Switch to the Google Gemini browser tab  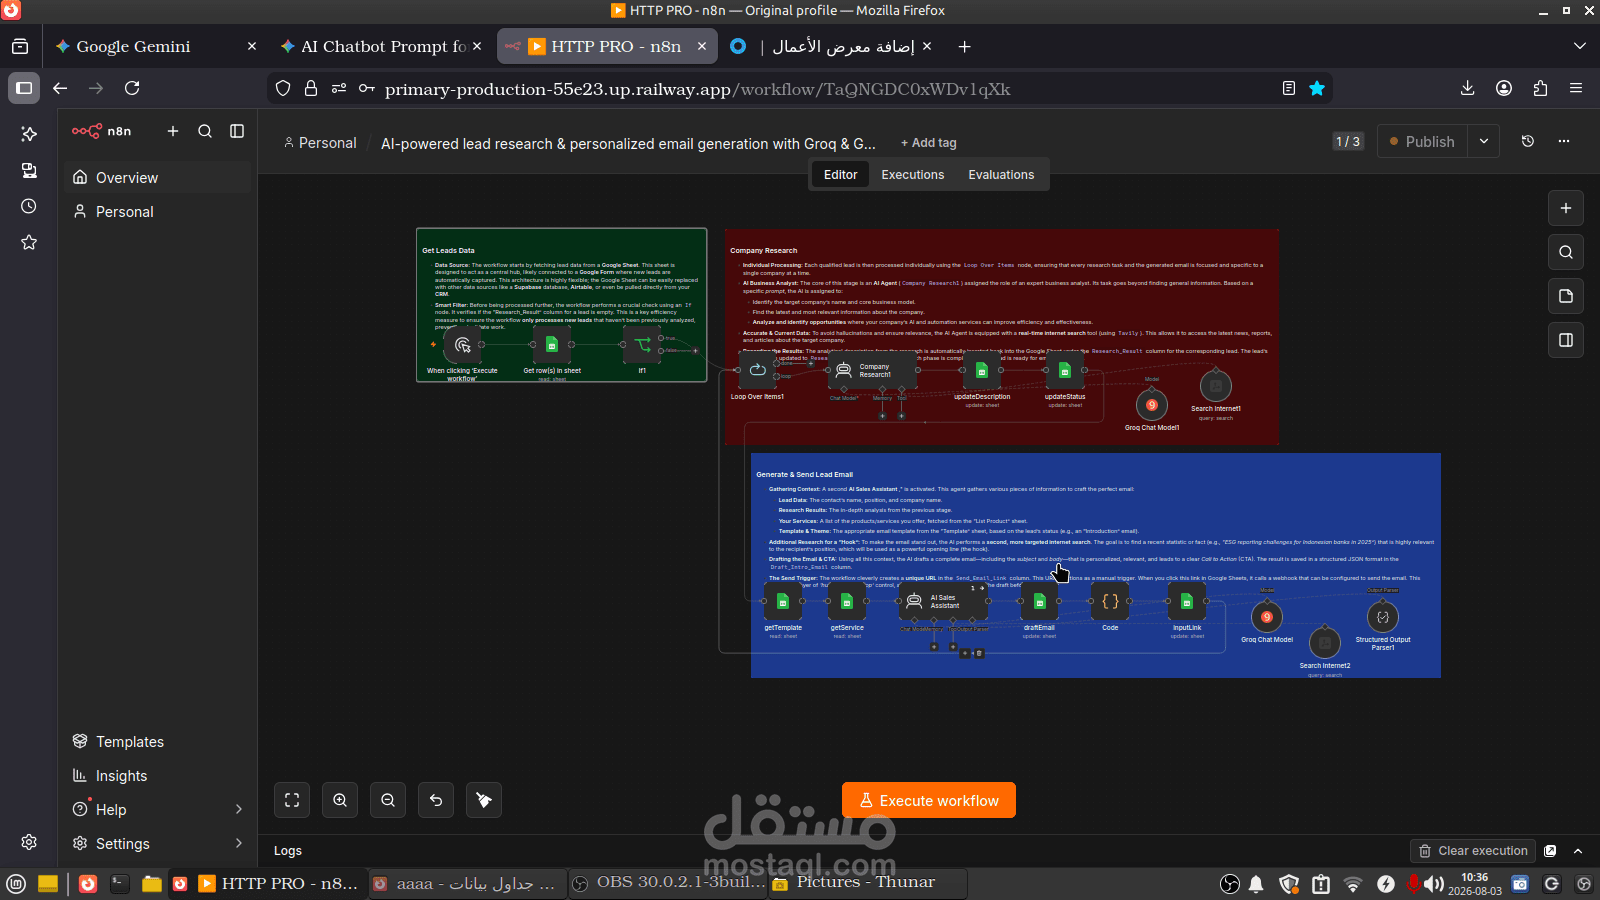click(155, 46)
